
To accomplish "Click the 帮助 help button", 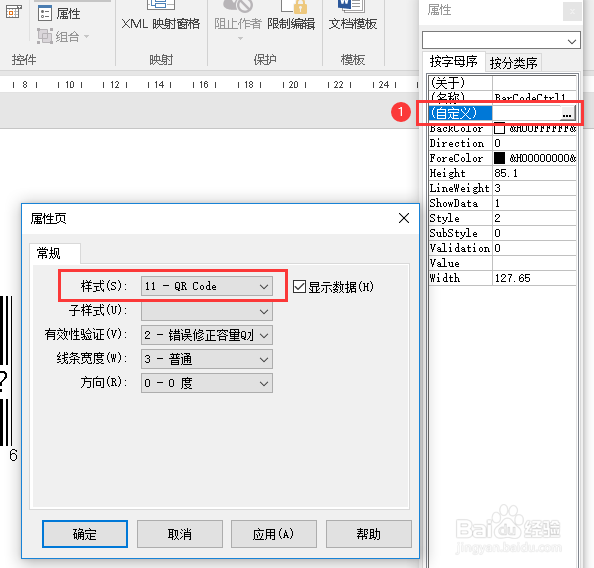I will 369,534.
